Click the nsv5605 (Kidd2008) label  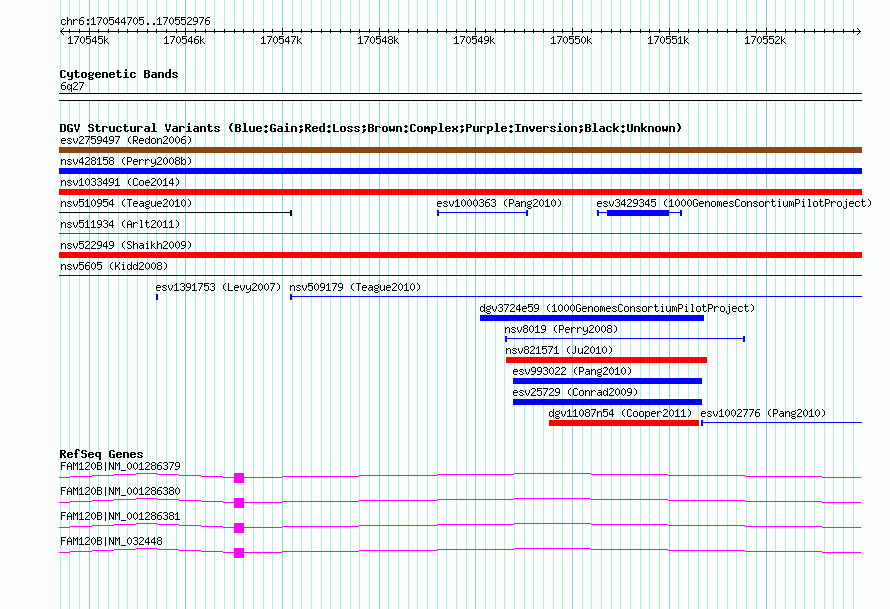[114, 266]
